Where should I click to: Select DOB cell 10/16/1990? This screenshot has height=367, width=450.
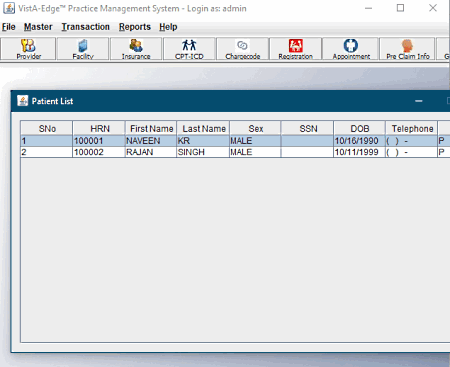(x=360, y=141)
